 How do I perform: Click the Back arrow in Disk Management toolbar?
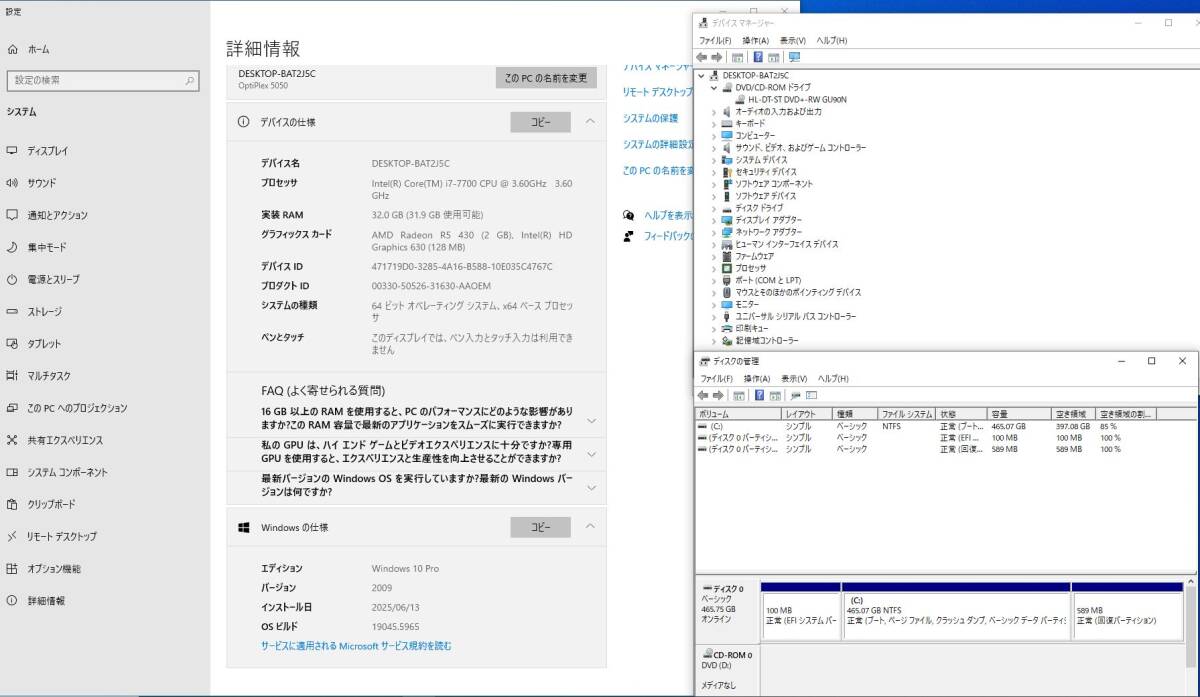click(703, 395)
